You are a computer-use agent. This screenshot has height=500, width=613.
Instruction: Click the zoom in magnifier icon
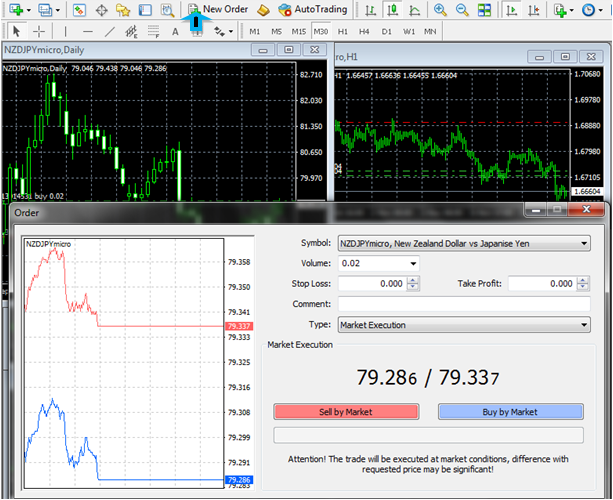point(440,10)
